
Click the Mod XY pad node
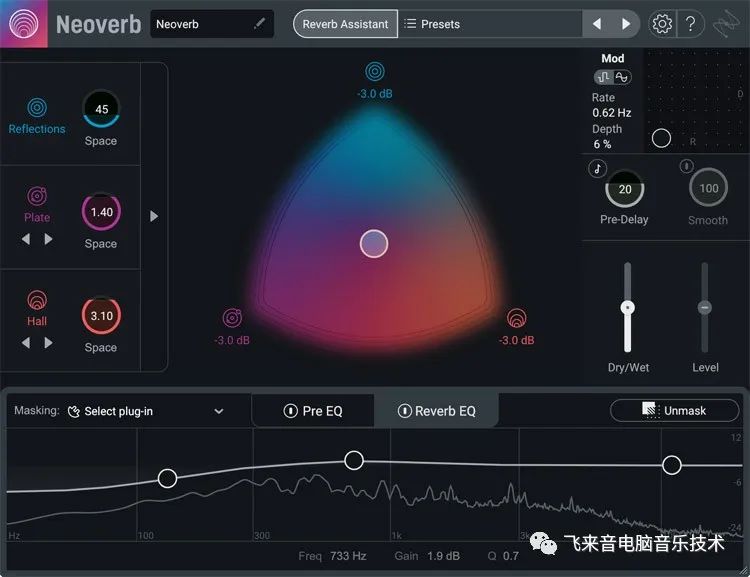[x=661, y=138]
